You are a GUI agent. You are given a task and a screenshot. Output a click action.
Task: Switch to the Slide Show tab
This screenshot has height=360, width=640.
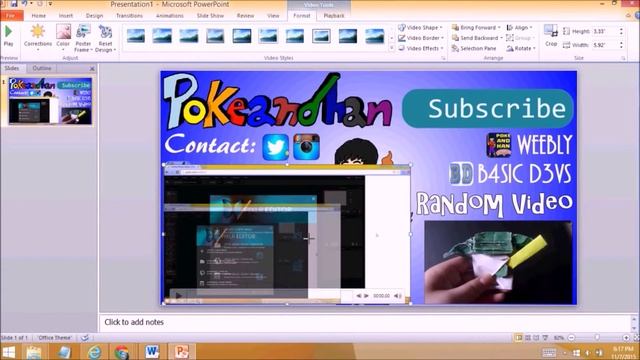(210, 16)
